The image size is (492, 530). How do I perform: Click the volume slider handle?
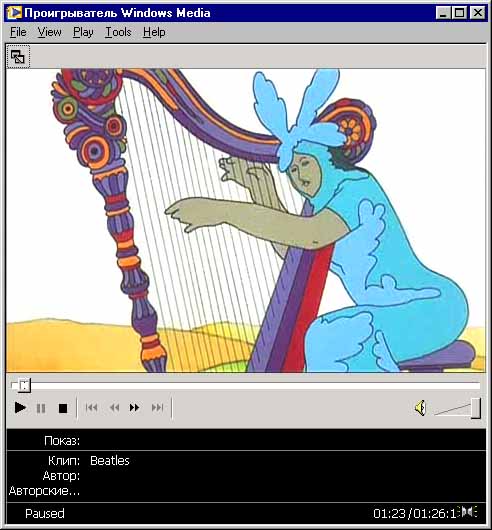point(476,408)
